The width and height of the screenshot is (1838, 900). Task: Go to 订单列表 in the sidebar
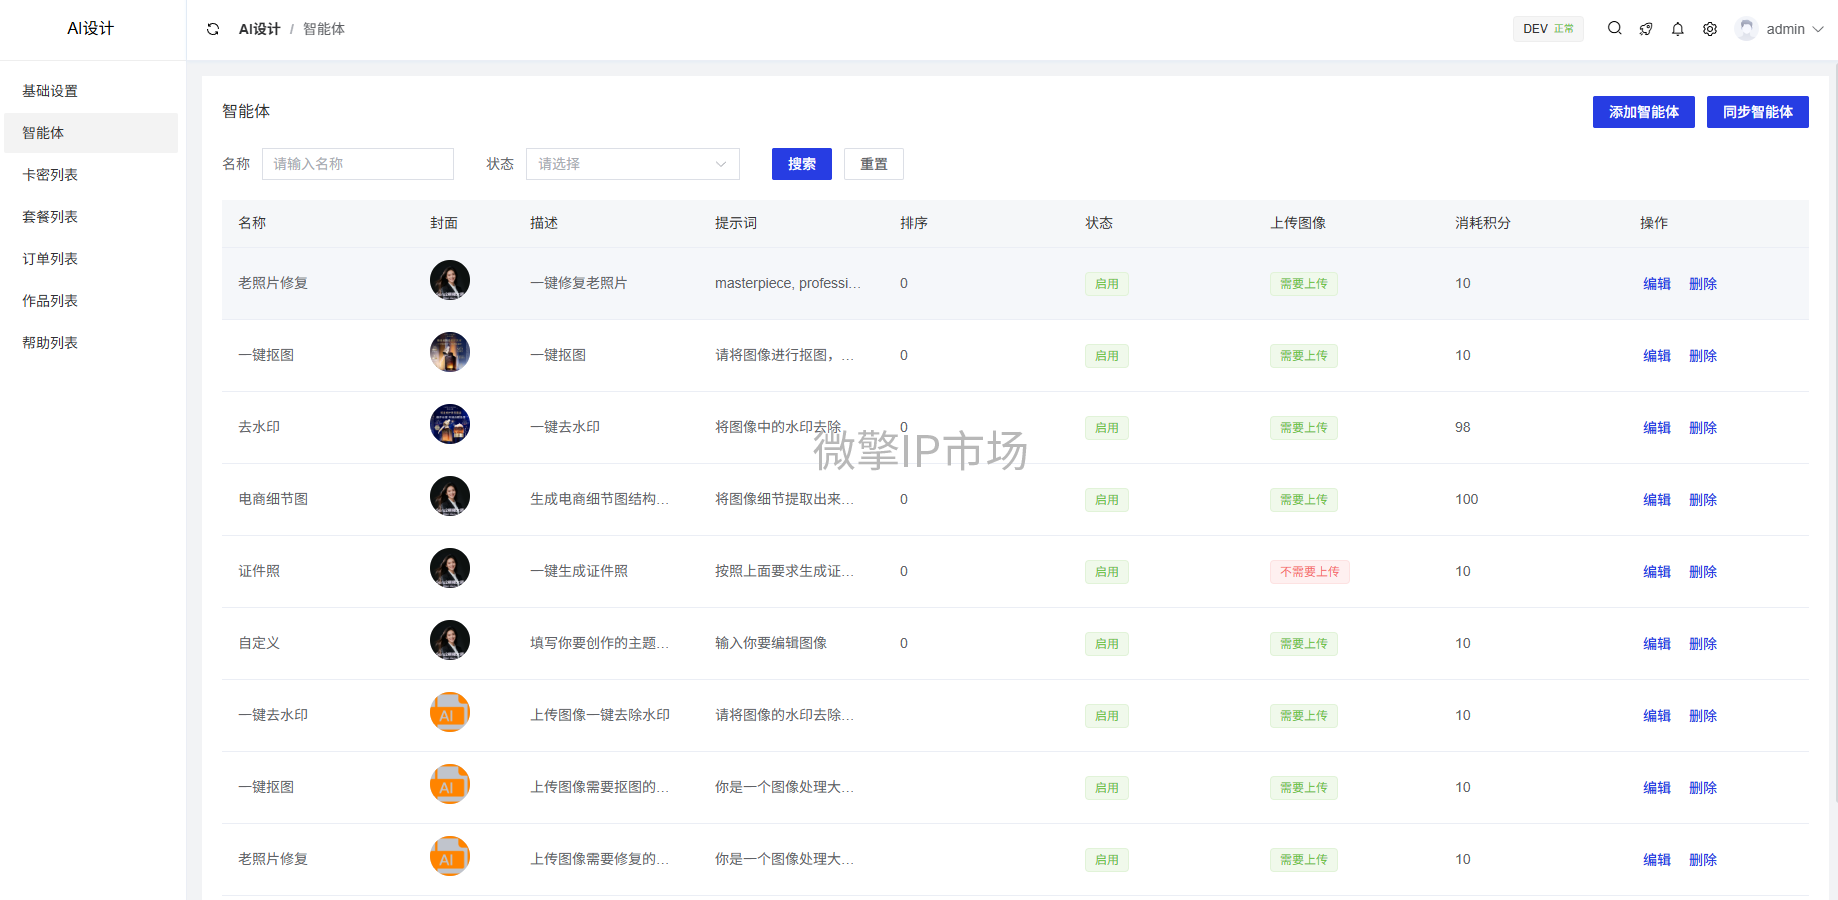pyautogui.click(x=50, y=259)
